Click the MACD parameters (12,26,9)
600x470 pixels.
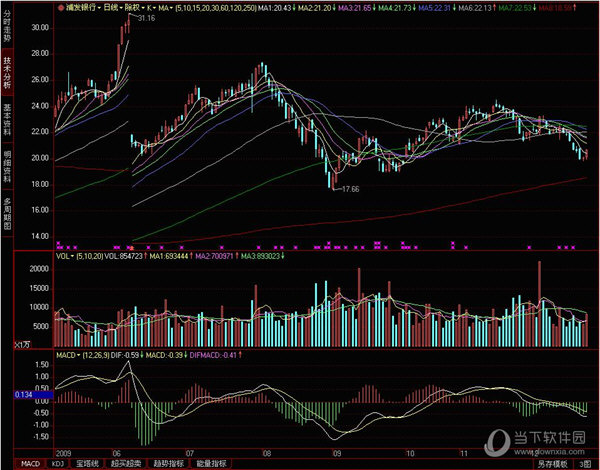pos(96,355)
